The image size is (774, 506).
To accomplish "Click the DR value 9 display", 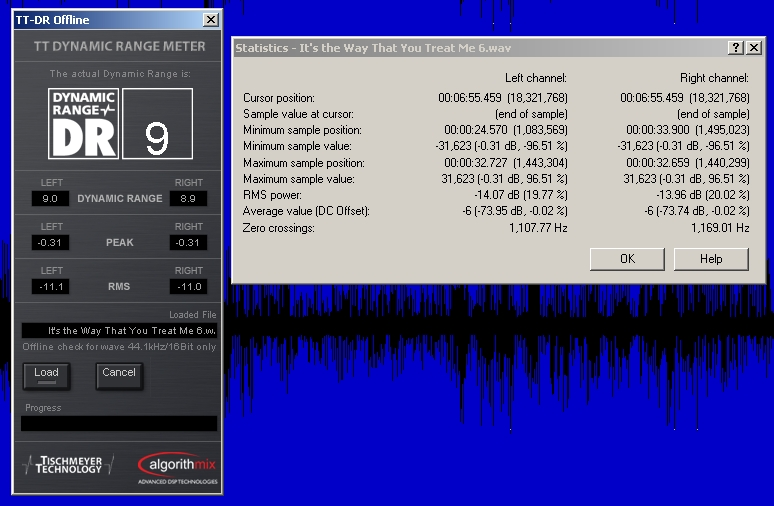I will 157,123.
